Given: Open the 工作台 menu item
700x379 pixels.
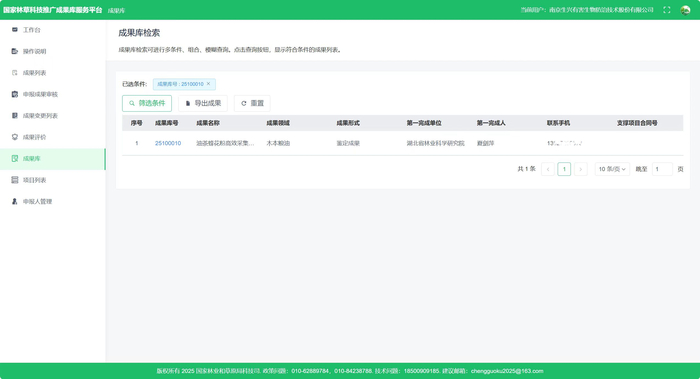Looking at the screenshot, I should pyautogui.click(x=53, y=29).
